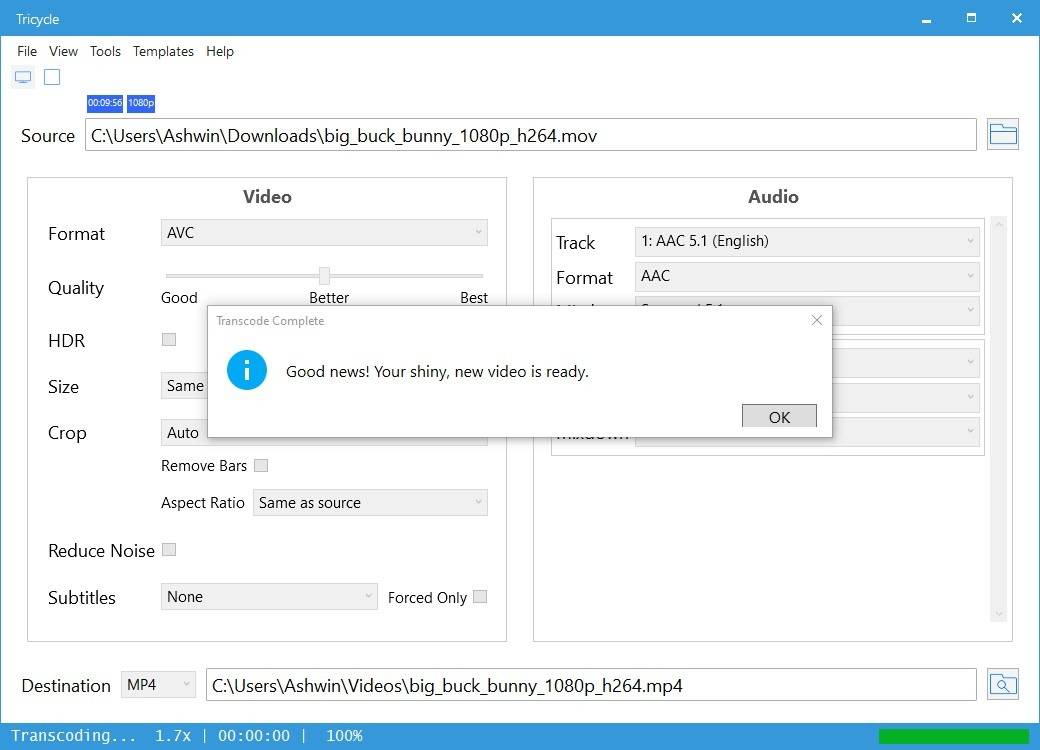Change the Destination MP4 container dropdown
The height and width of the screenshot is (750, 1040).
[159, 684]
